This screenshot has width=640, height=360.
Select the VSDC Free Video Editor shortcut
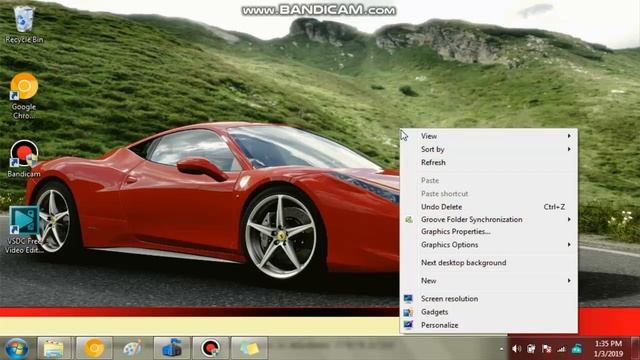pos(24,229)
